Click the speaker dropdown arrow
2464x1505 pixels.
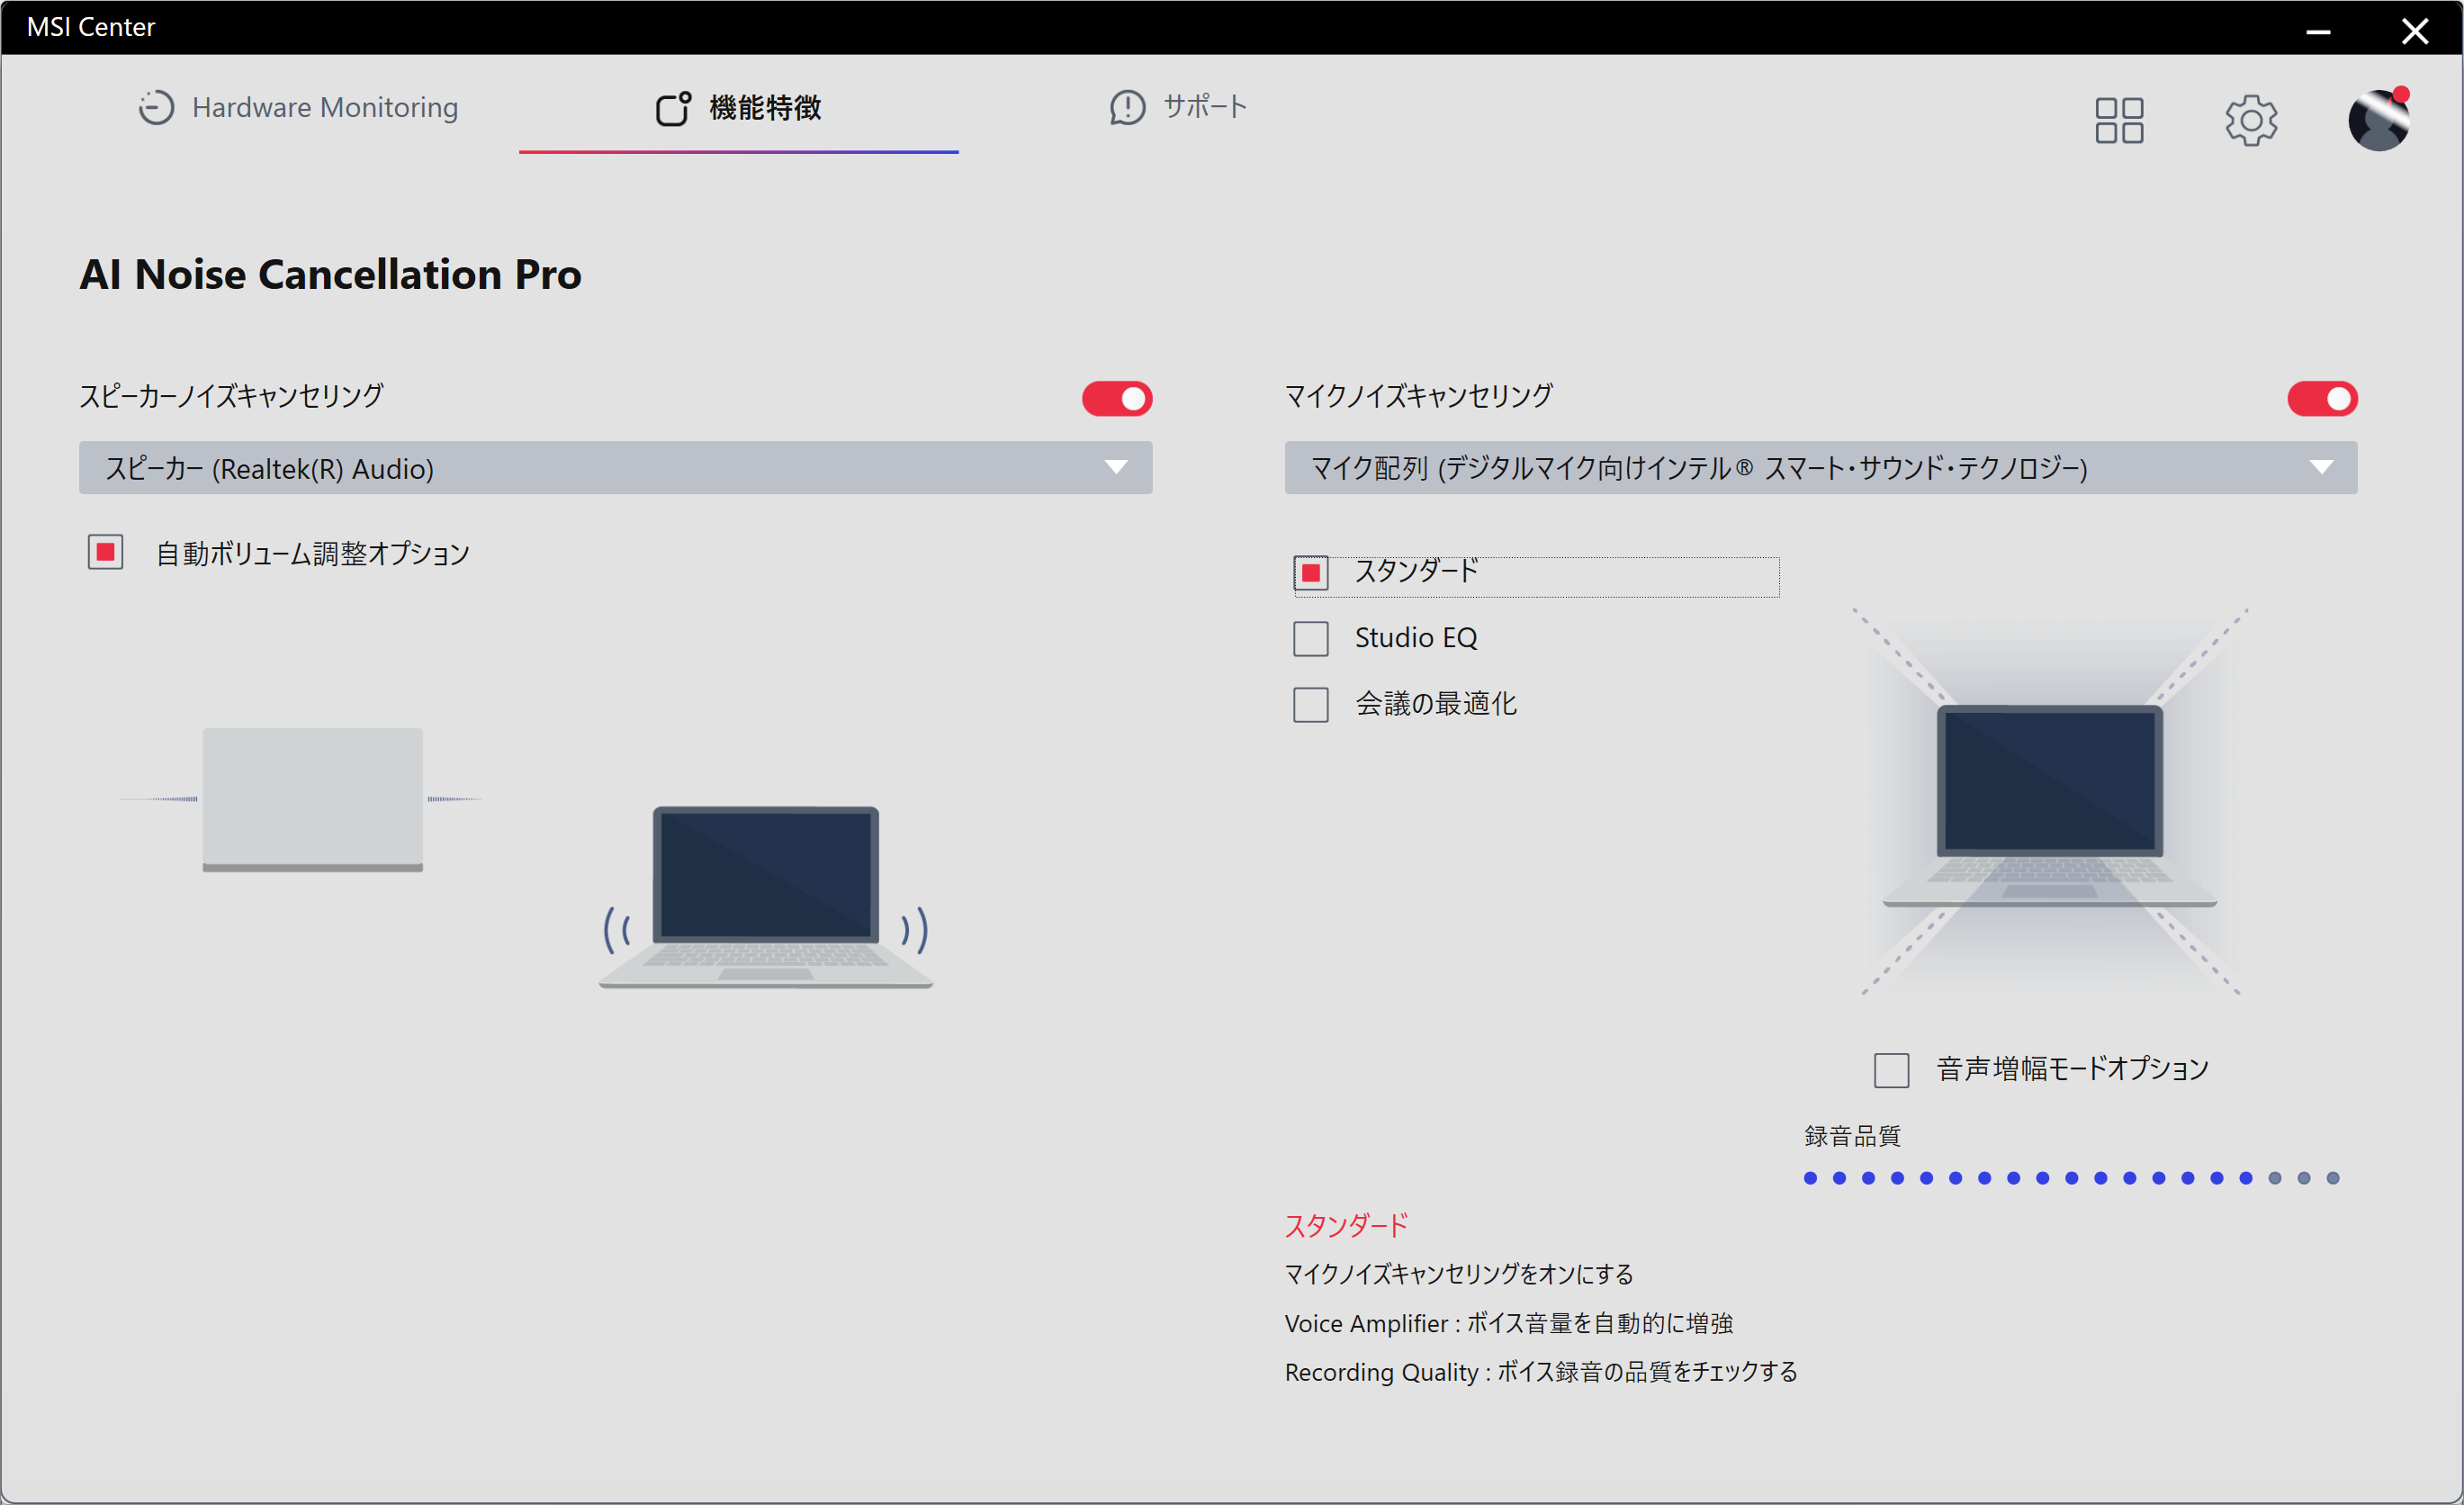coord(1116,467)
